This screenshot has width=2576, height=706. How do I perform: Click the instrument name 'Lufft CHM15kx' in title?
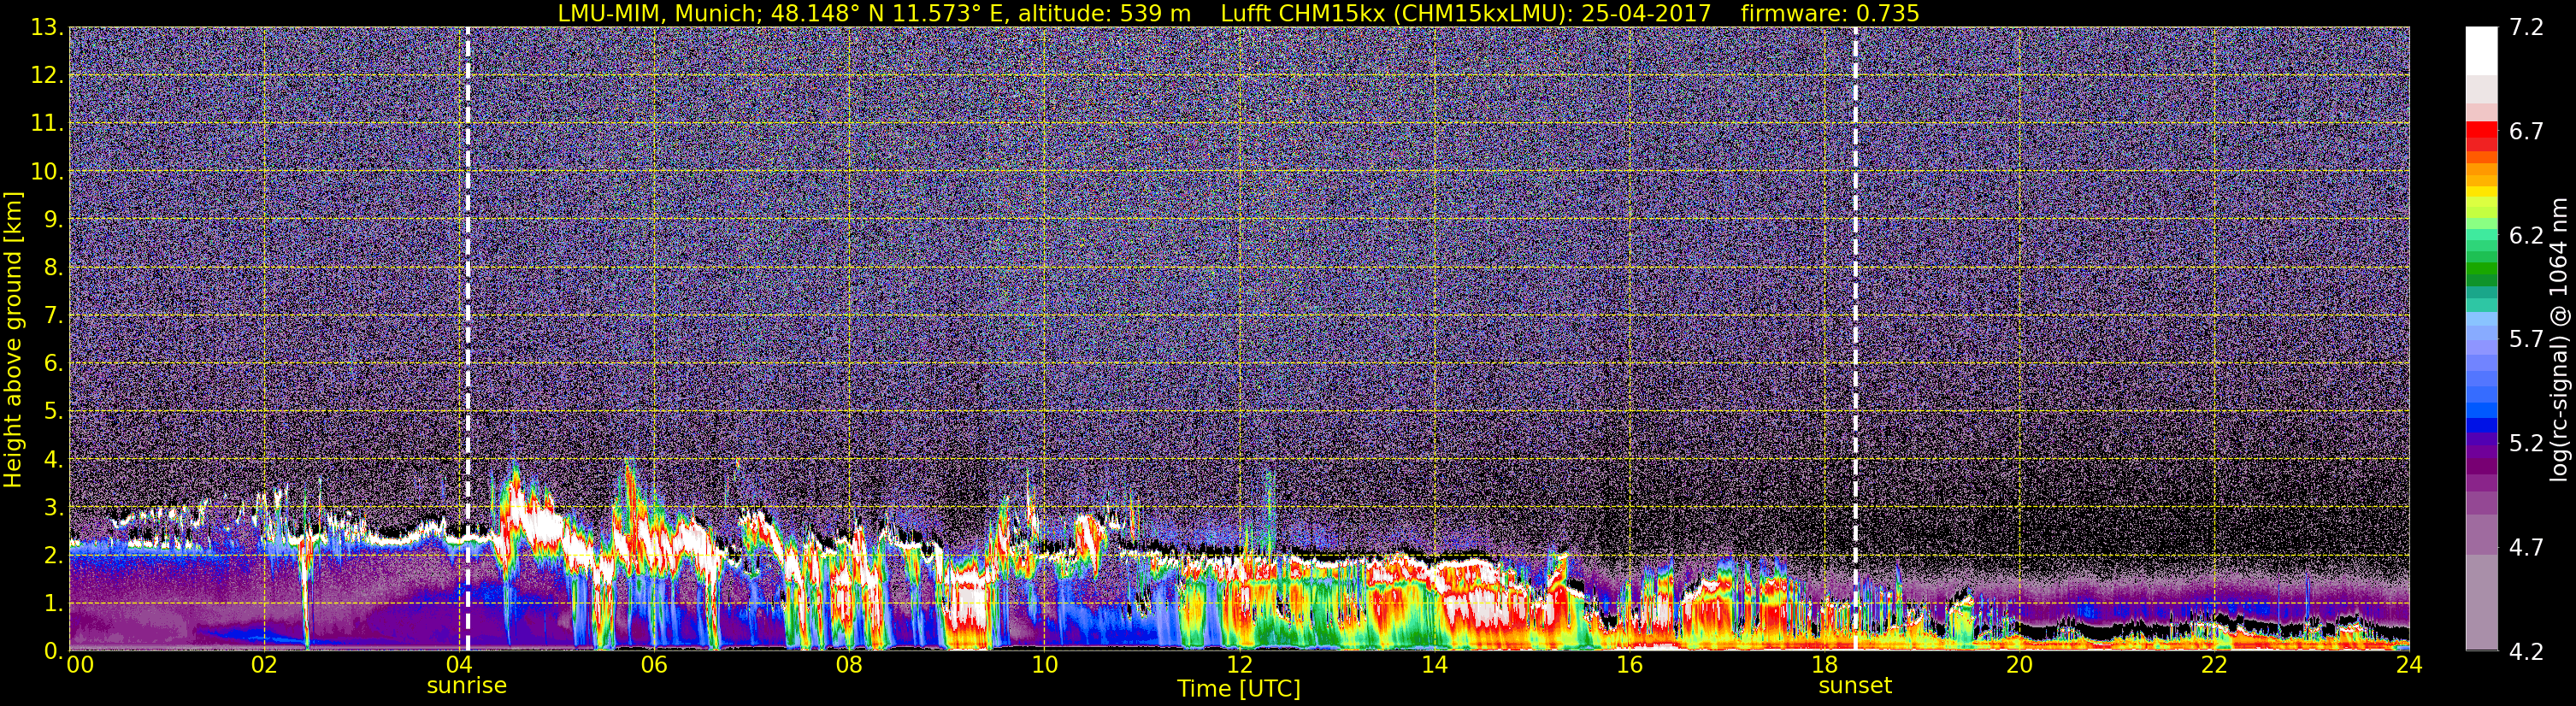1303,13
